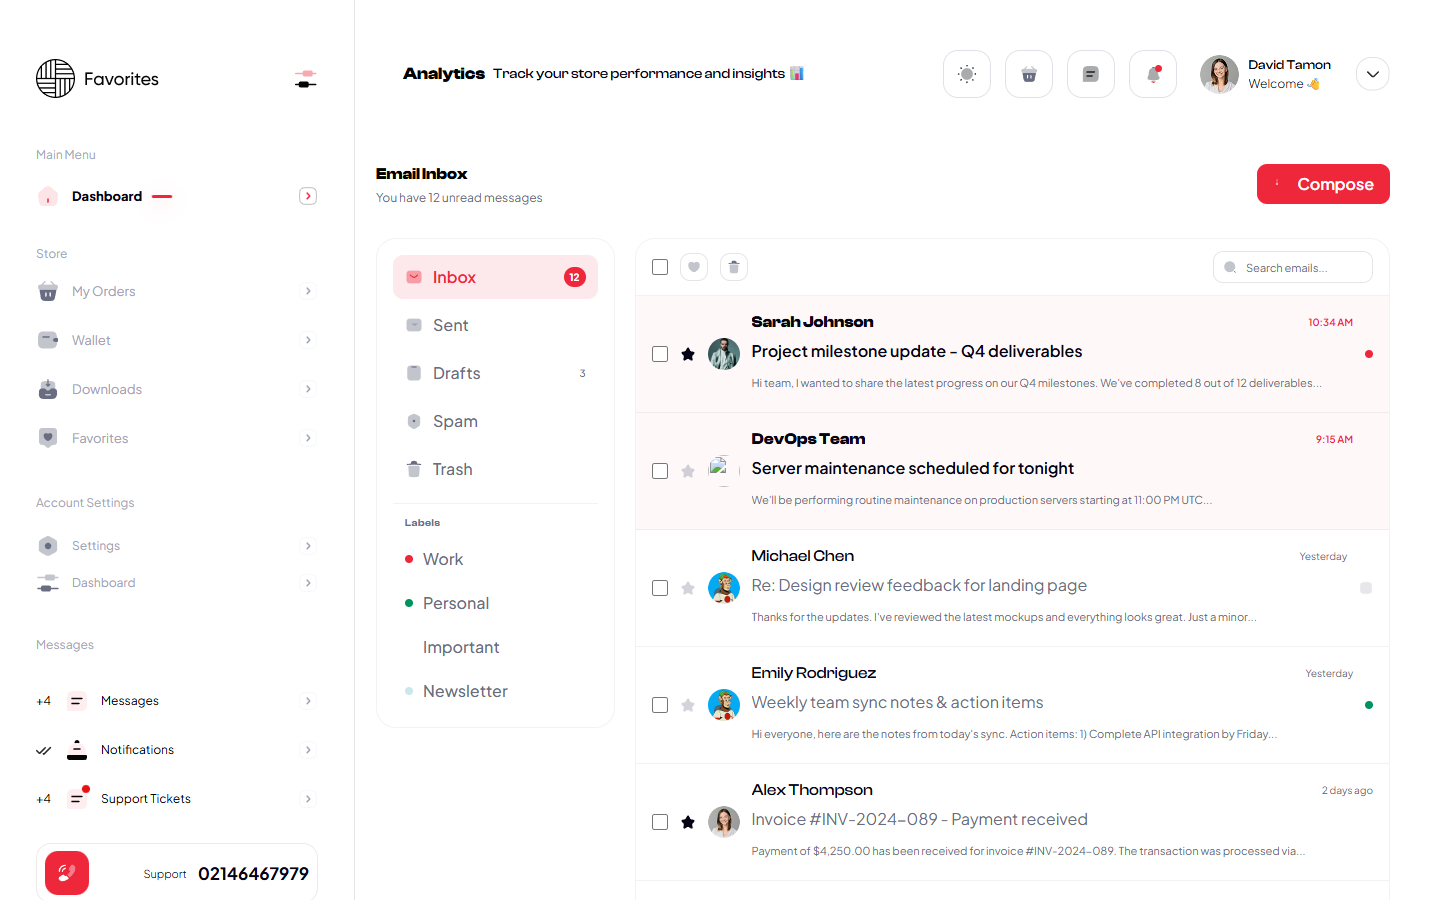Filter by the red Work label
This screenshot has width=1440, height=900.
pos(442,559)
